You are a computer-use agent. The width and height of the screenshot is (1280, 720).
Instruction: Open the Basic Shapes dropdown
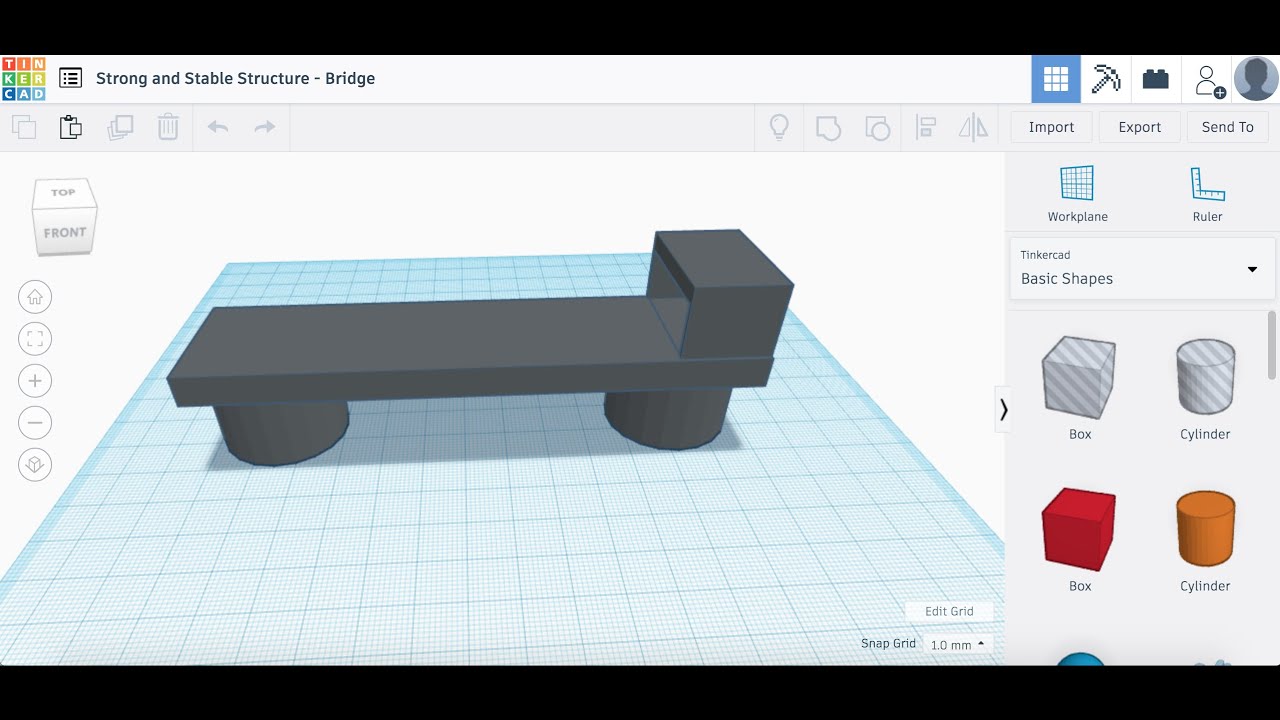click(x=1142, y=269)
